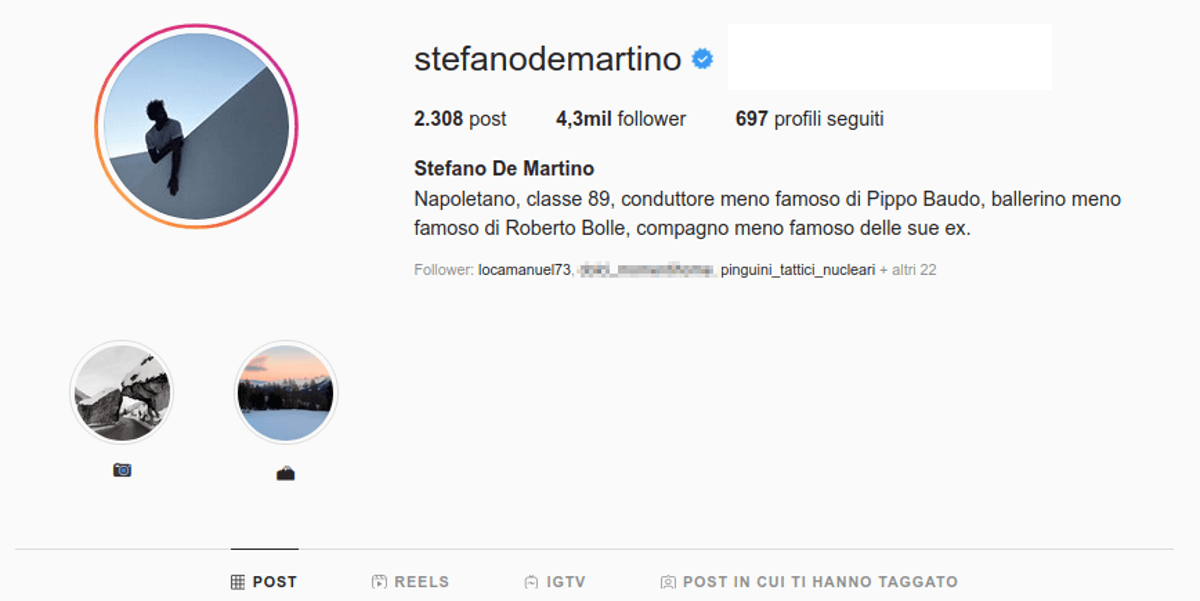Click the stefanodemartino username heading
Screen dimensions: 1200x601
(x=548, y=59)
